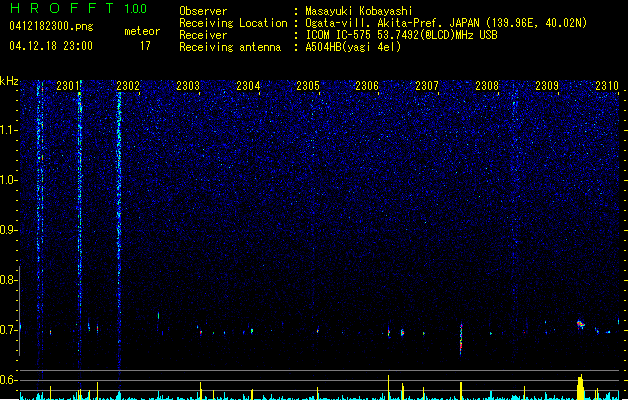The width and height of the screenshot is (629, 400).
Task: Click the 2302 time marker
Action: point(128,86)
